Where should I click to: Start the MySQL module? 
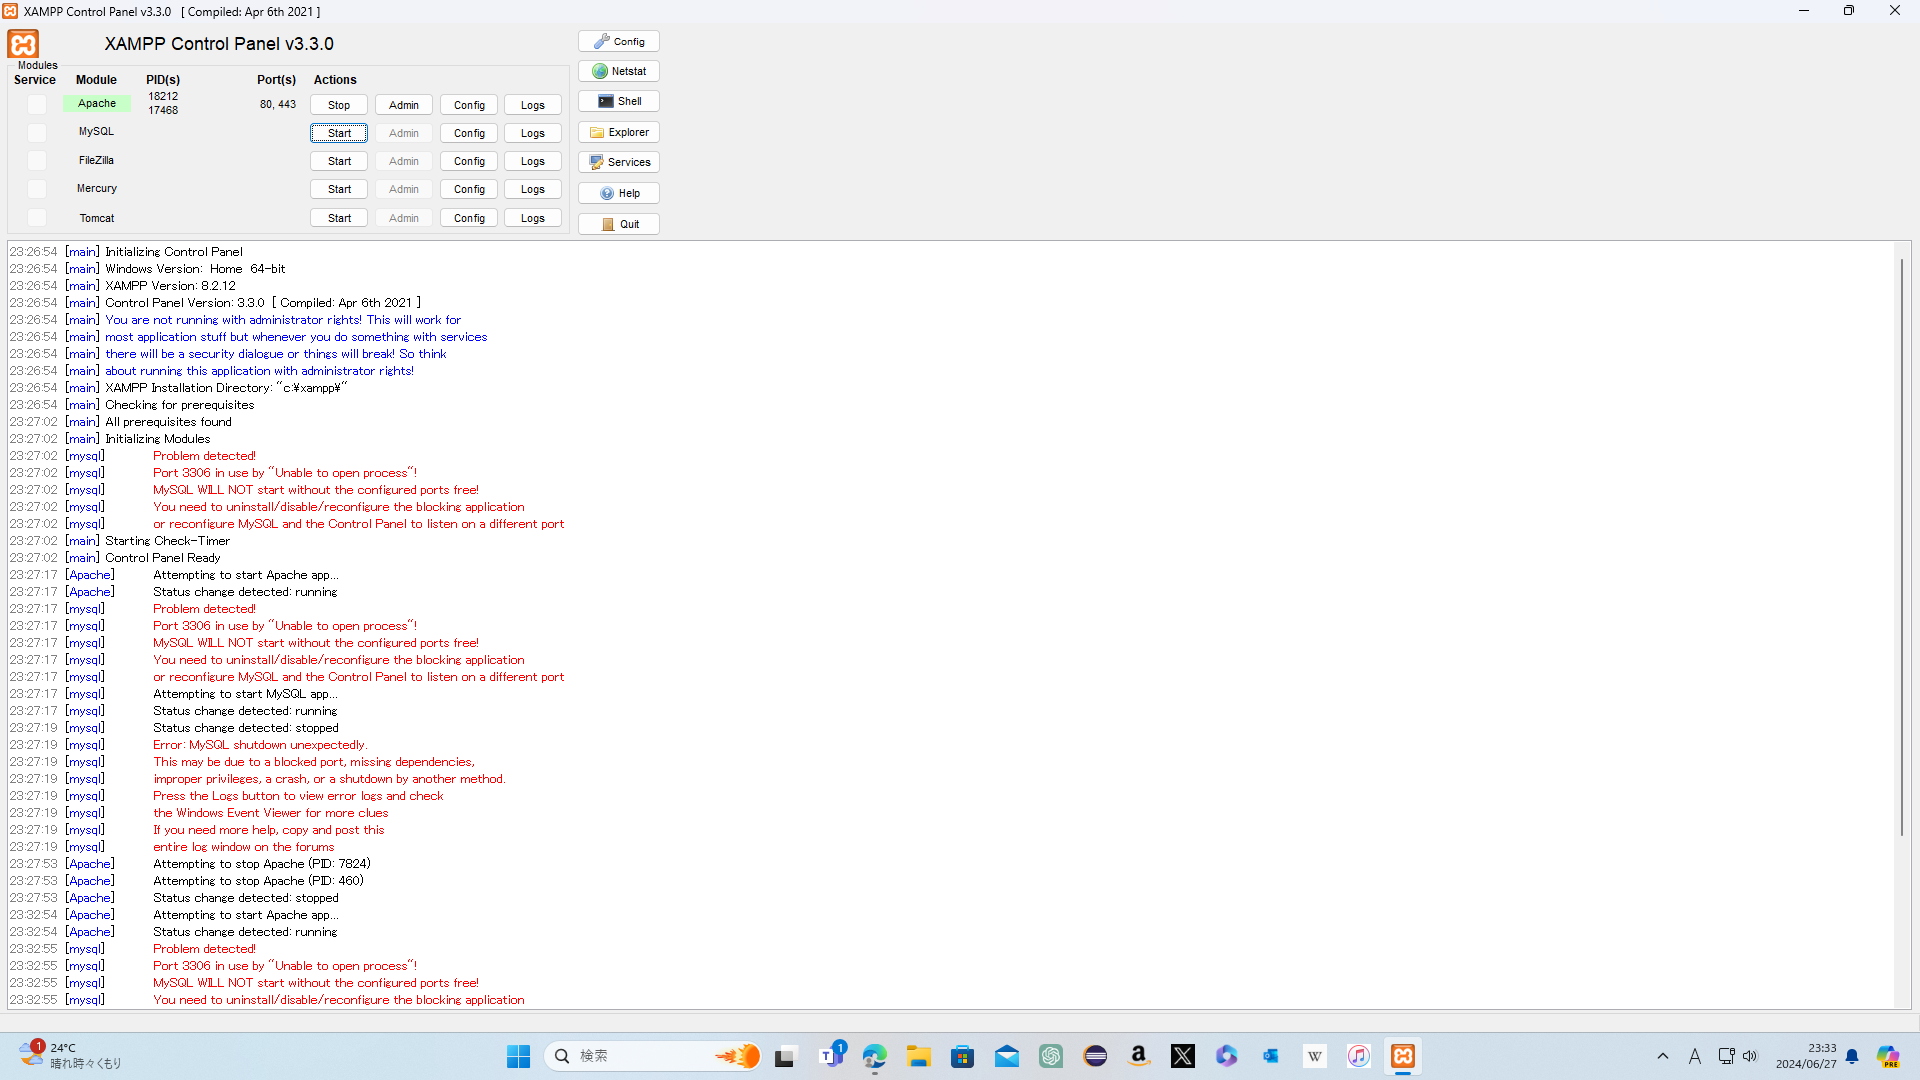coord(339,133)
